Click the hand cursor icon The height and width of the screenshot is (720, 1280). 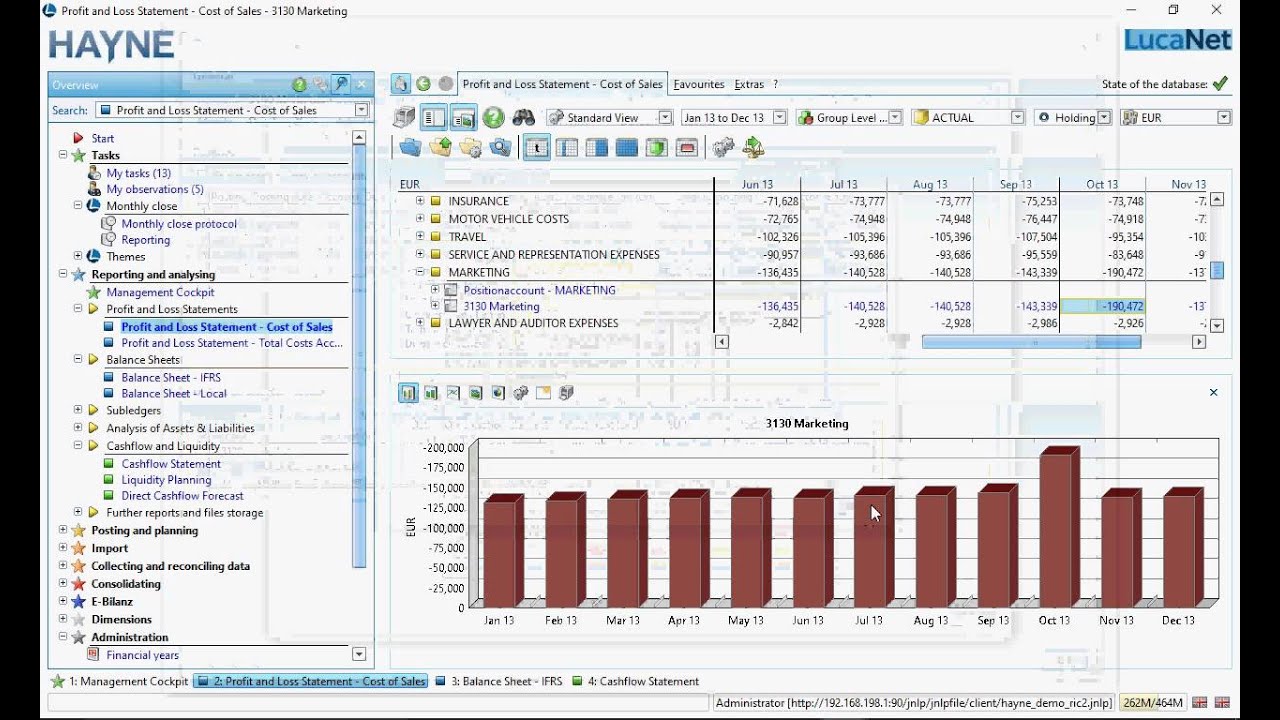pyautogui.click(x=400, y=84)
